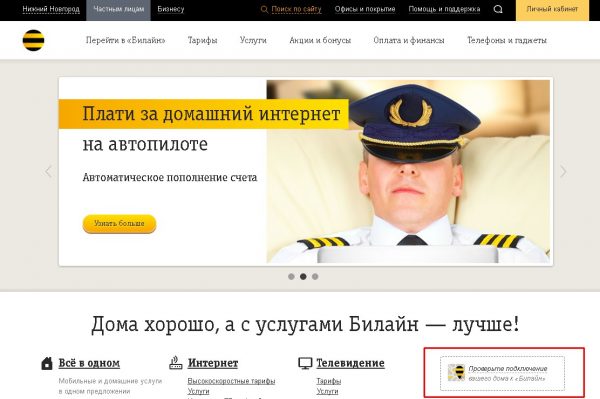600x399 pixels.
Task: Click Услуги link under Телевидение
Action: click(327, 391)
